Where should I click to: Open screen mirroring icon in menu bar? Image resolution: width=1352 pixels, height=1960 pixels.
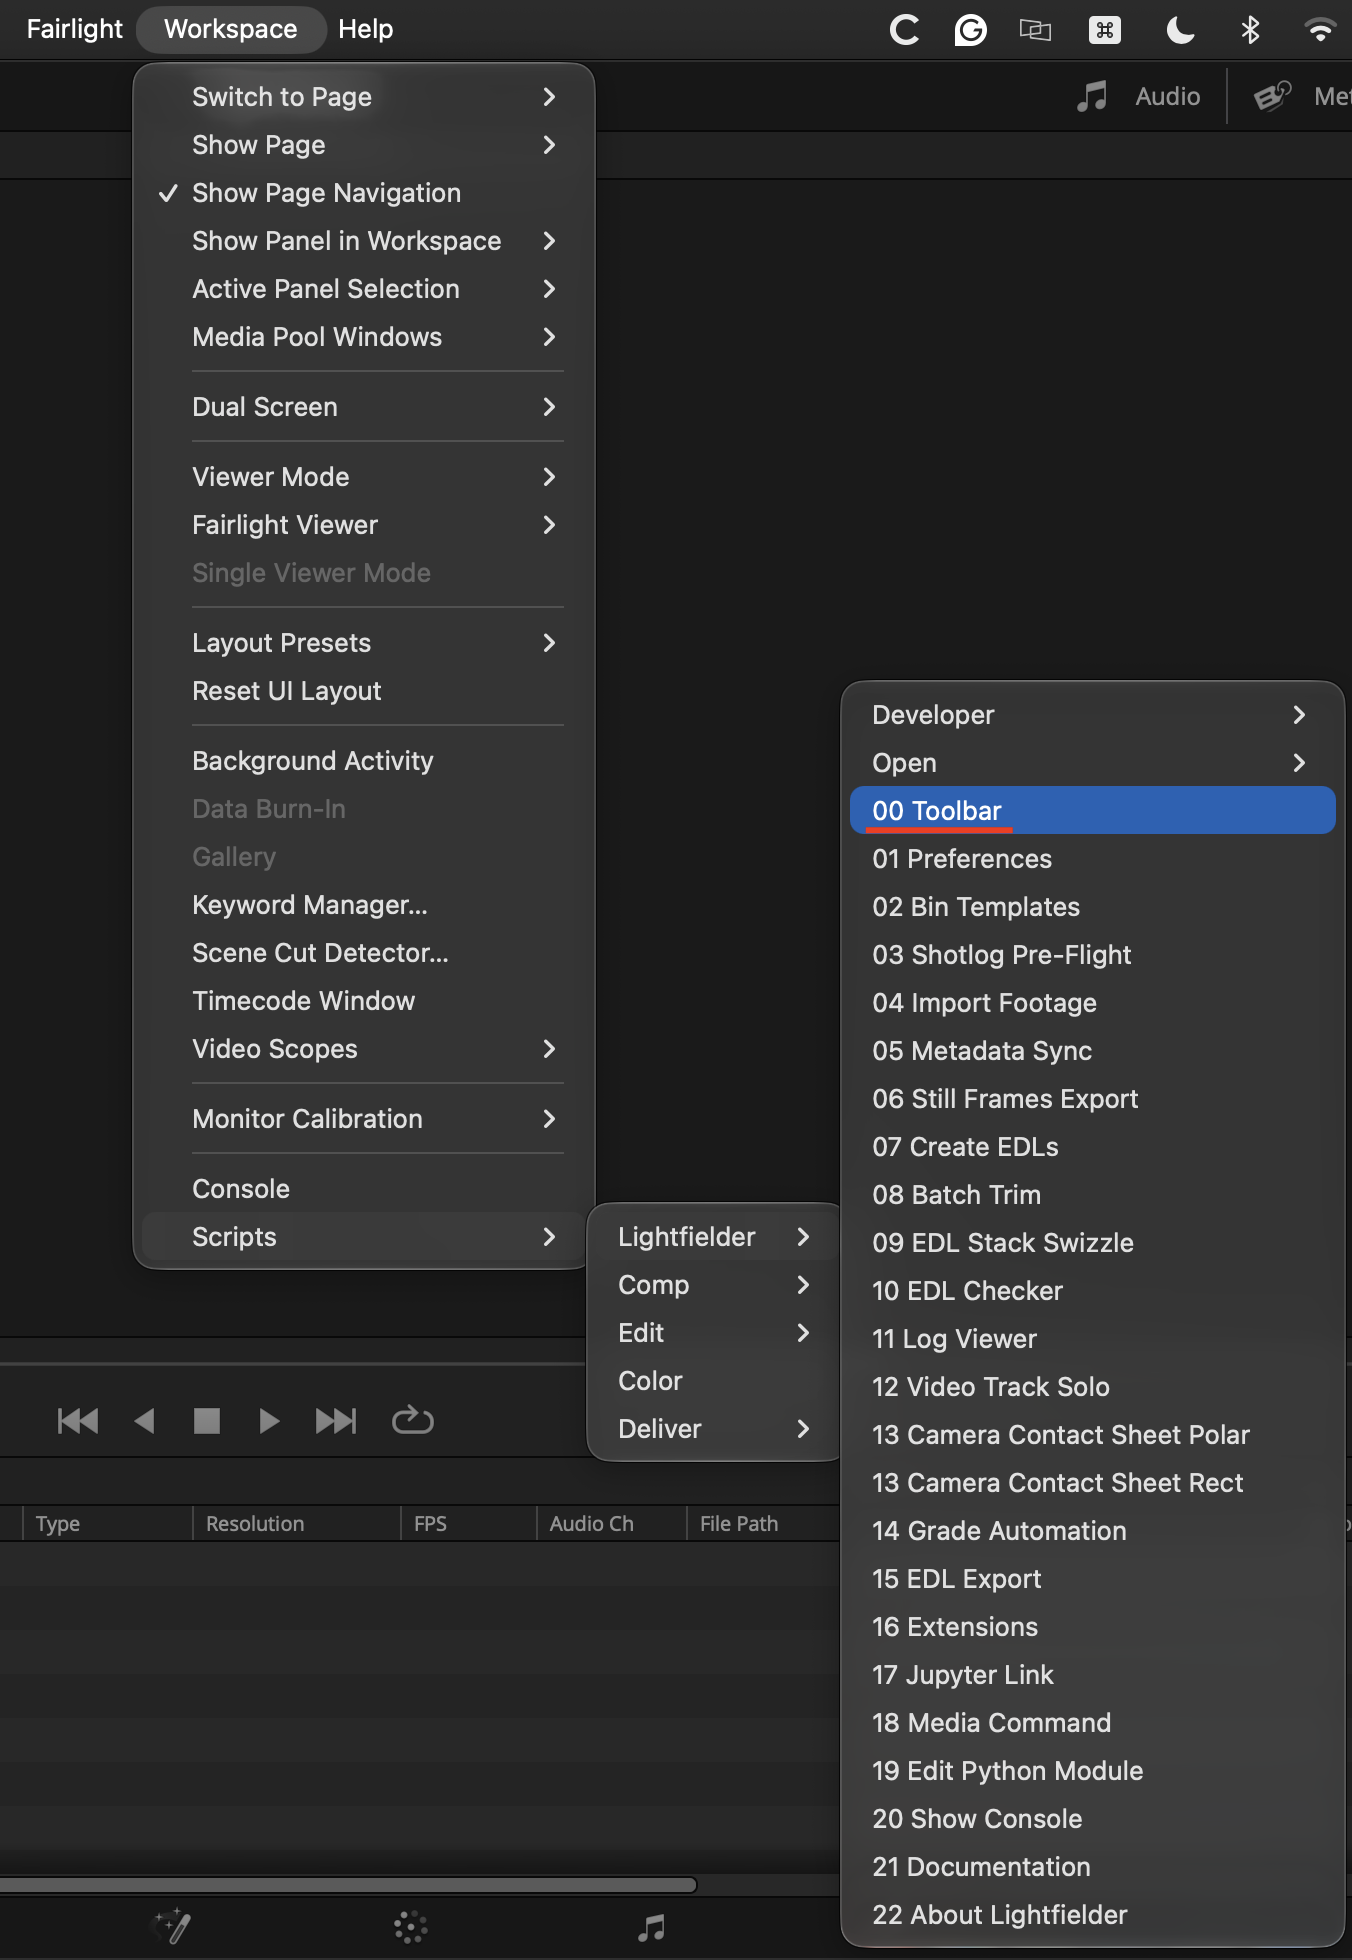(x=1035, y=30)
